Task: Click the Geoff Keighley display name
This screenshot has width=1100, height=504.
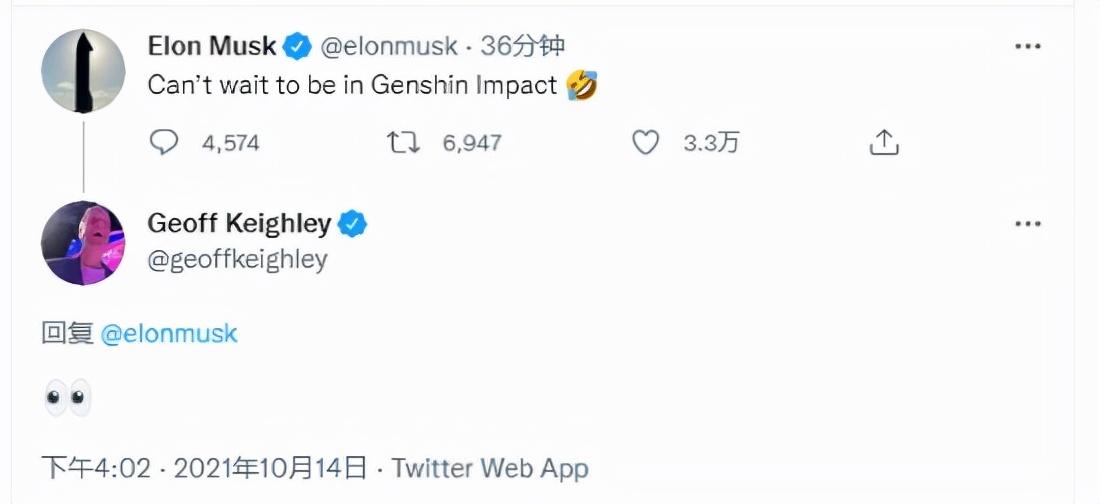Action: (x=239, y=224)
